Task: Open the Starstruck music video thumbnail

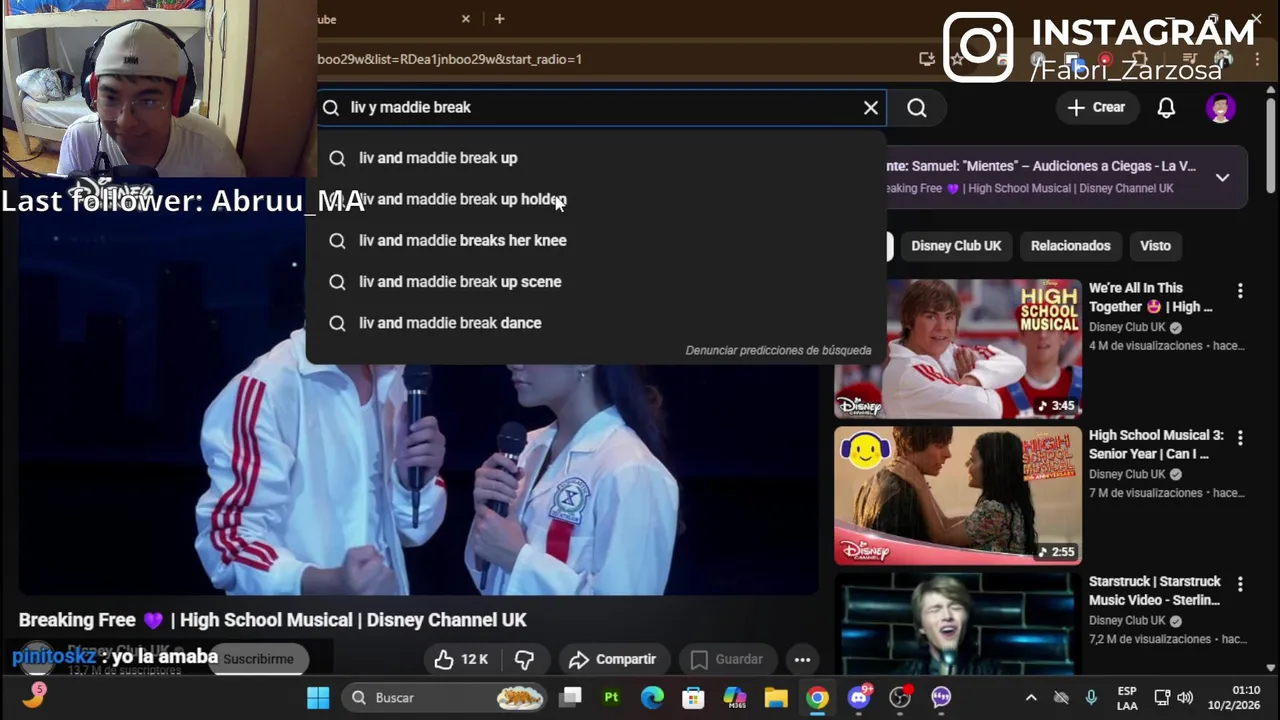Action: 958,624
